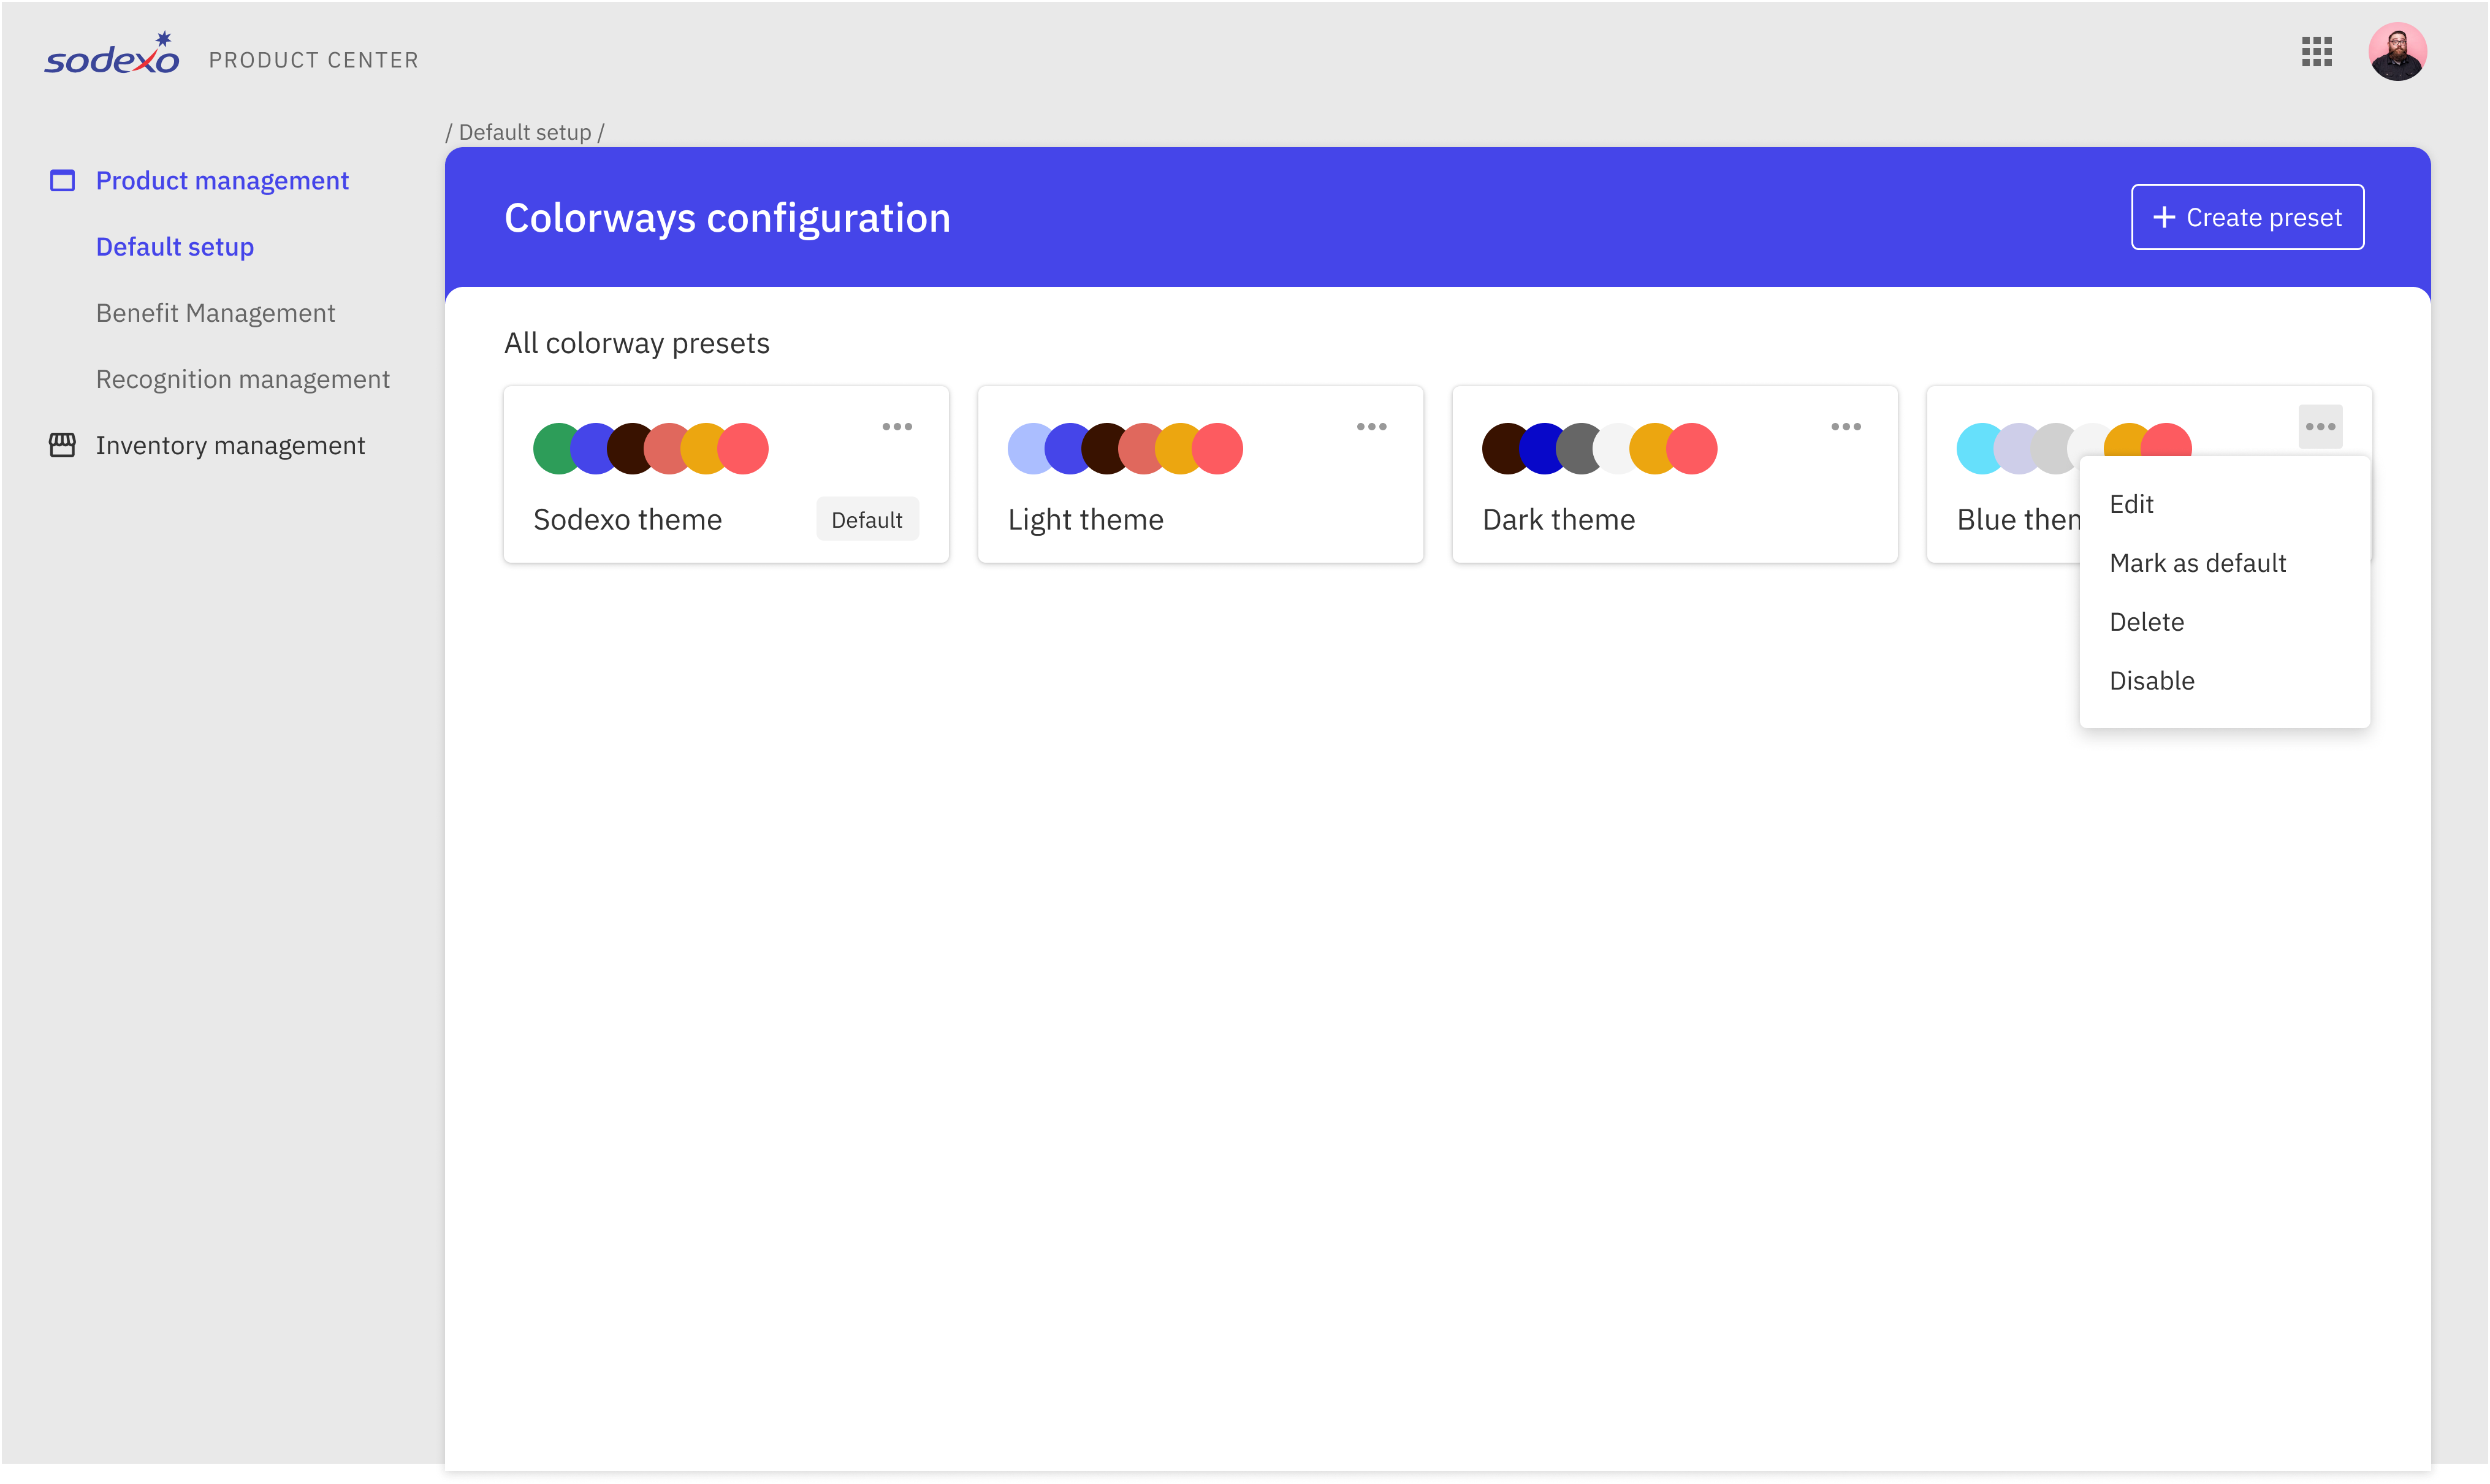Choose Mark as default option
This screenshot has width=2490, height=1484.
[x=2197, y=563]
